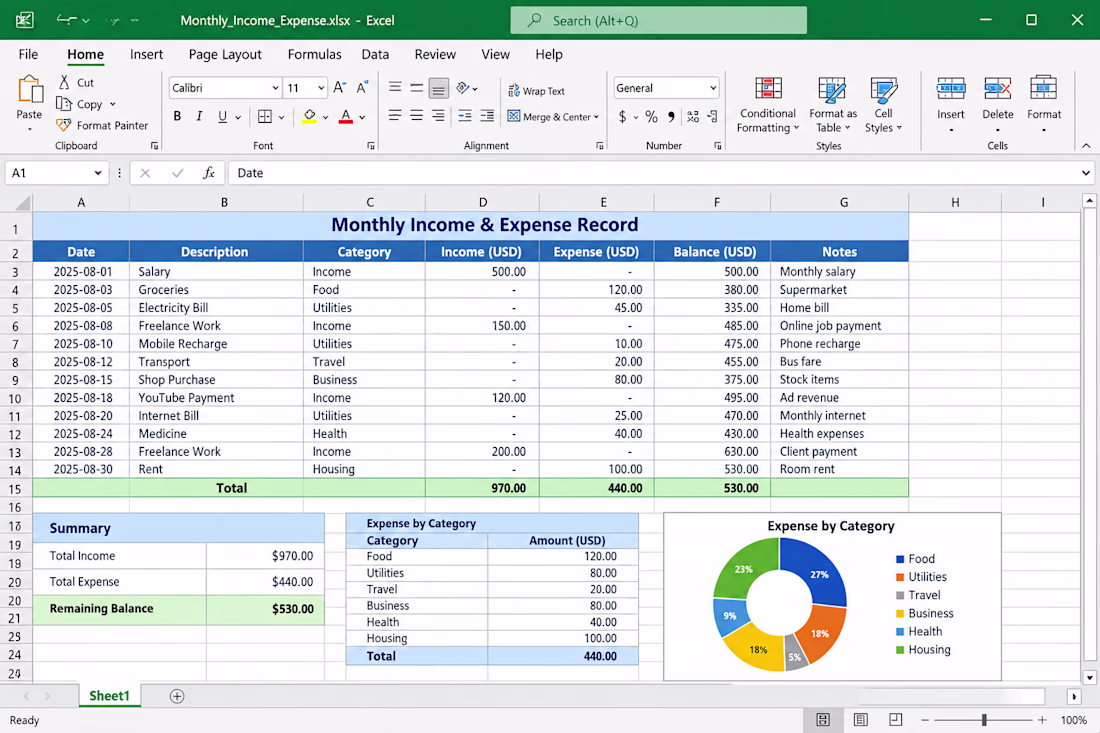Switch to Normal view in status bar
Viewport: 1100px width, 733px height.
point(823,720)
